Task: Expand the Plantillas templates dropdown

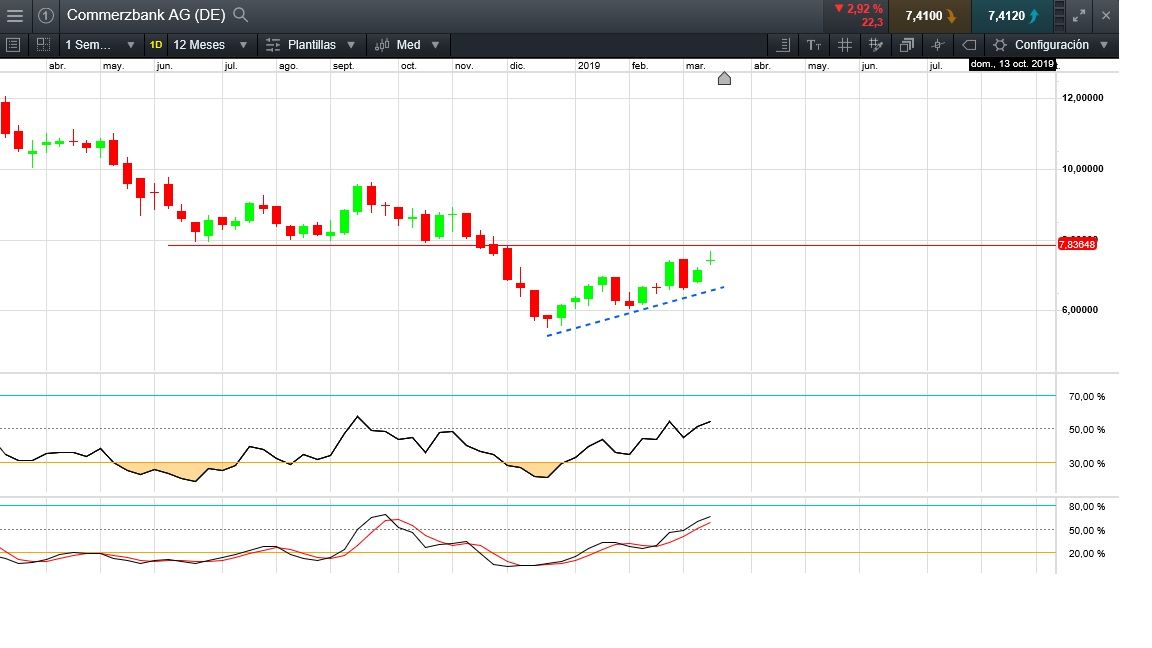Action: 312,45
